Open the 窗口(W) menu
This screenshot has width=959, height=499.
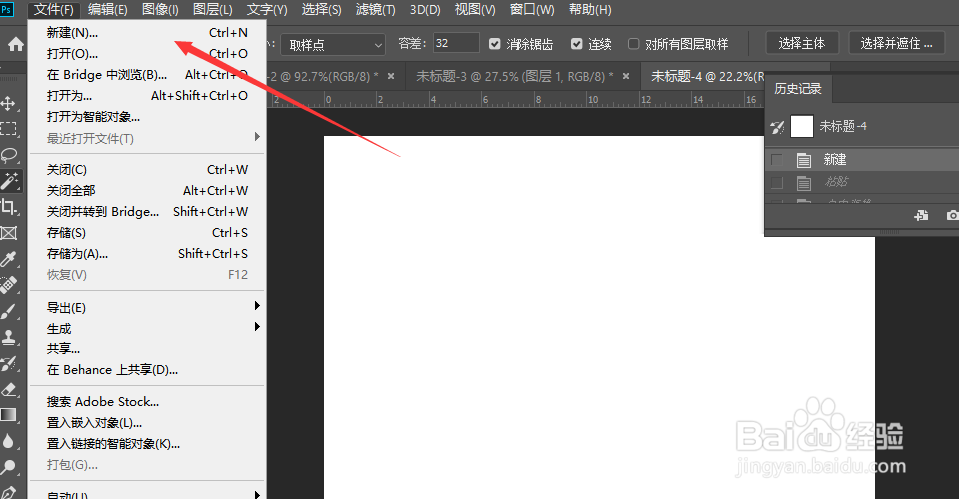(x=532, y=10)
